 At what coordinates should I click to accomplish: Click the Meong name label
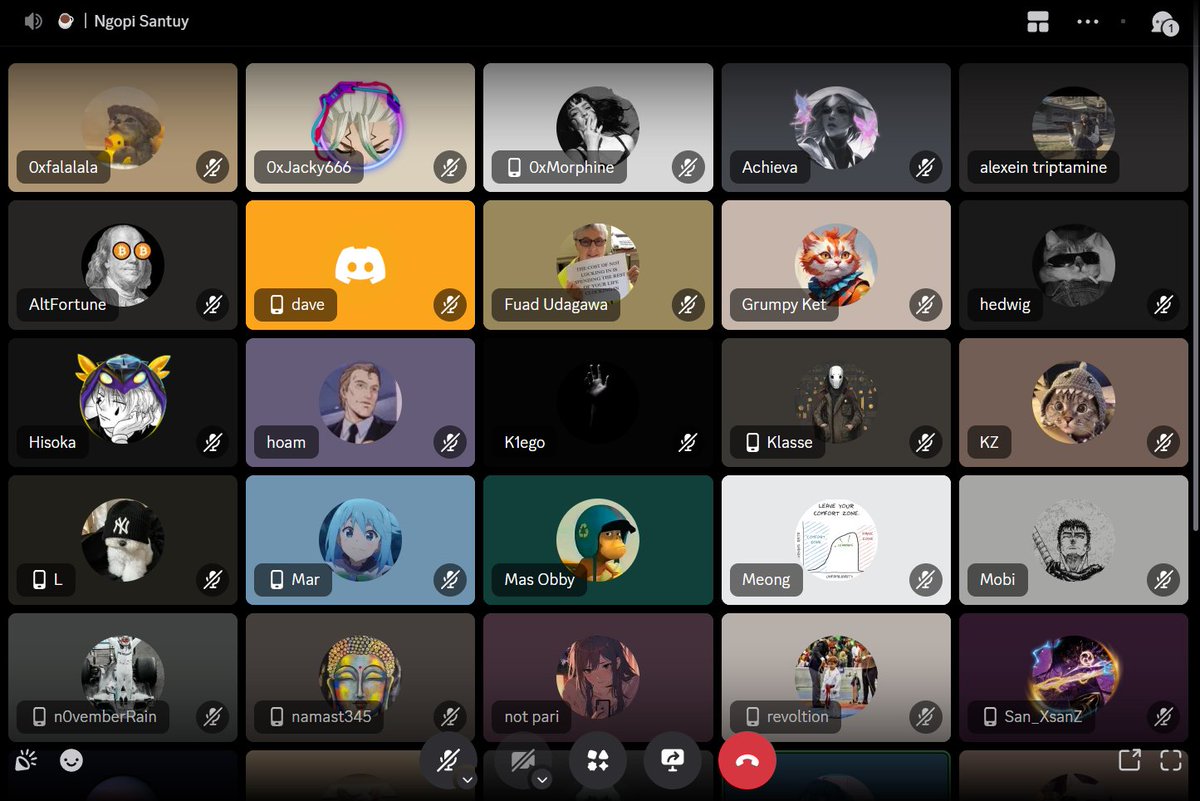click(x=766, y=579)
